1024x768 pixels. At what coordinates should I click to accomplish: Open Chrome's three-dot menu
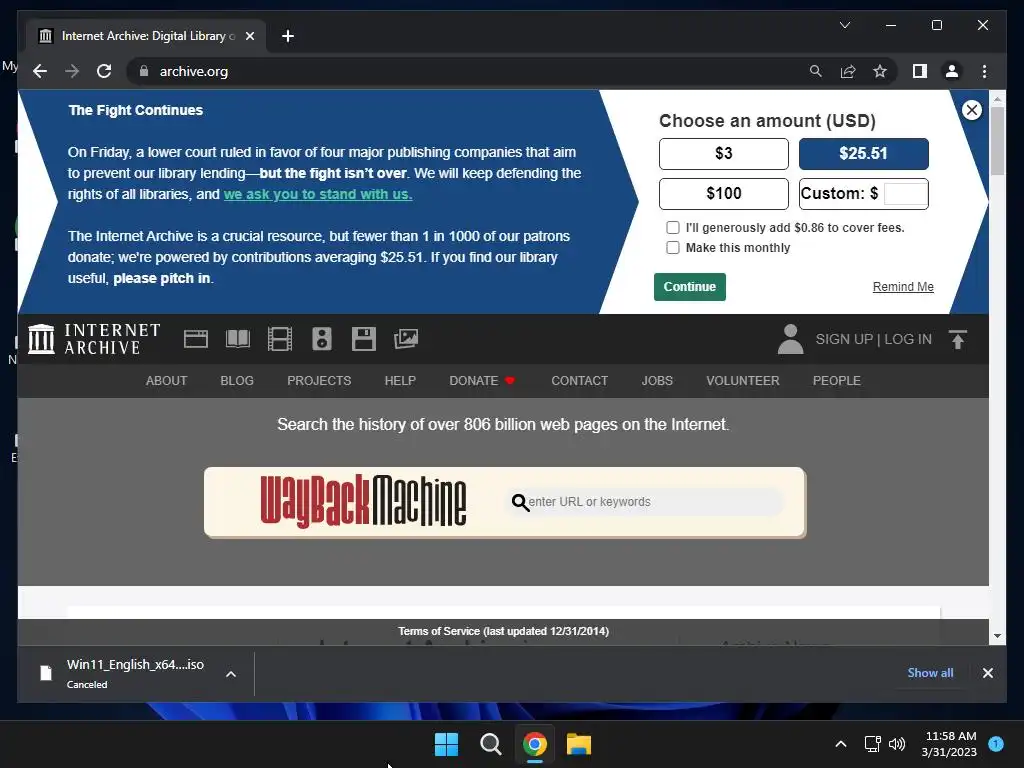[x=984, y=71]
